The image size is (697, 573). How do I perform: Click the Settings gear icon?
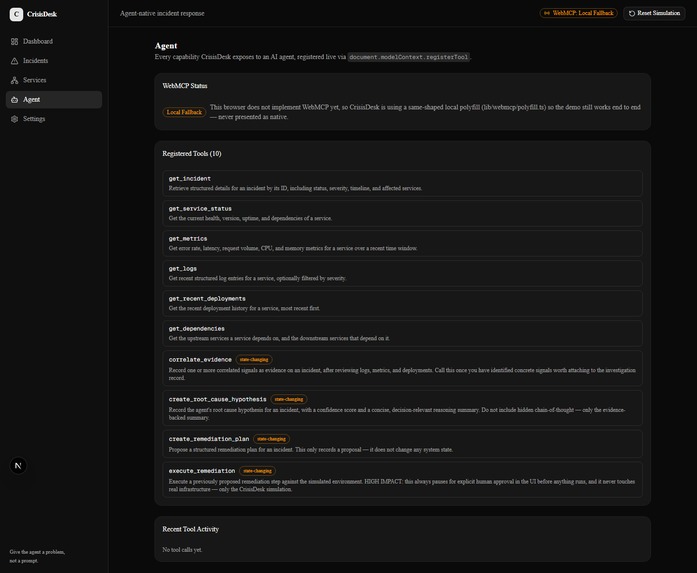[x=15, y=119]
